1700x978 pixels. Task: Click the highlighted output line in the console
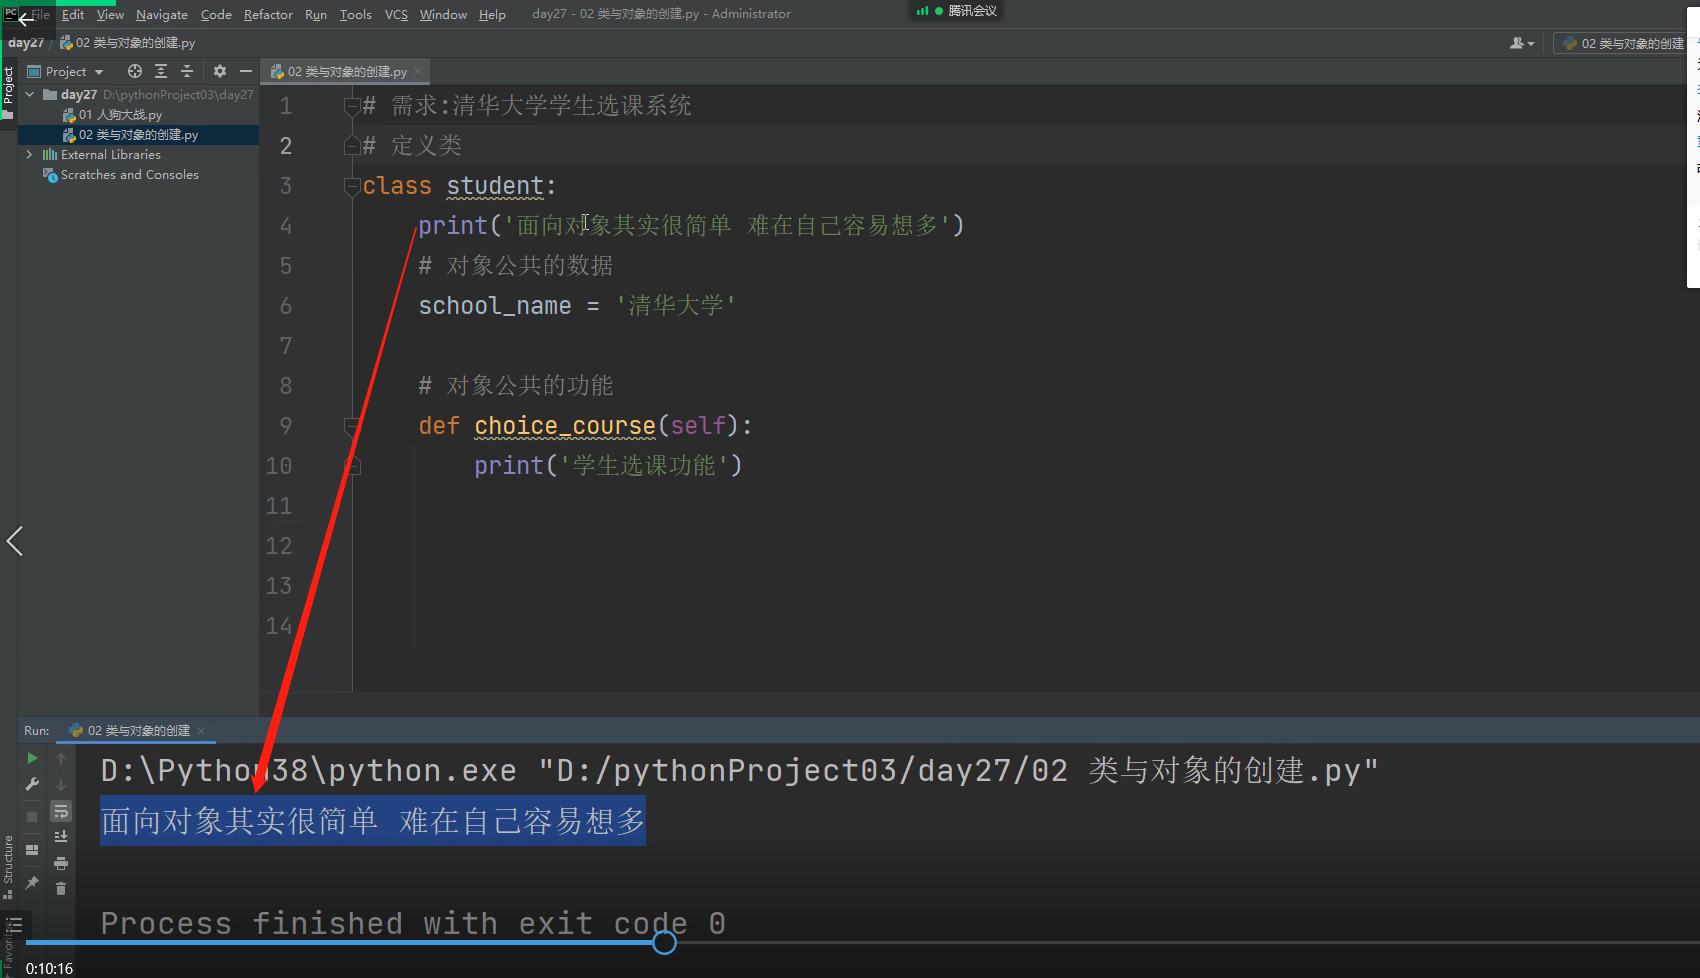(x=373, y=821)
